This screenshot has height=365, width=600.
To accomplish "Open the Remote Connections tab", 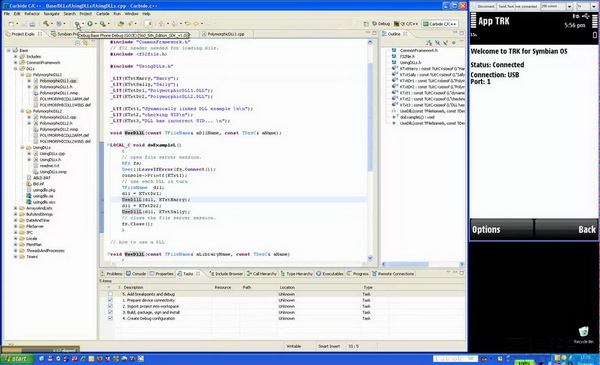I will (x=393, y=274).
